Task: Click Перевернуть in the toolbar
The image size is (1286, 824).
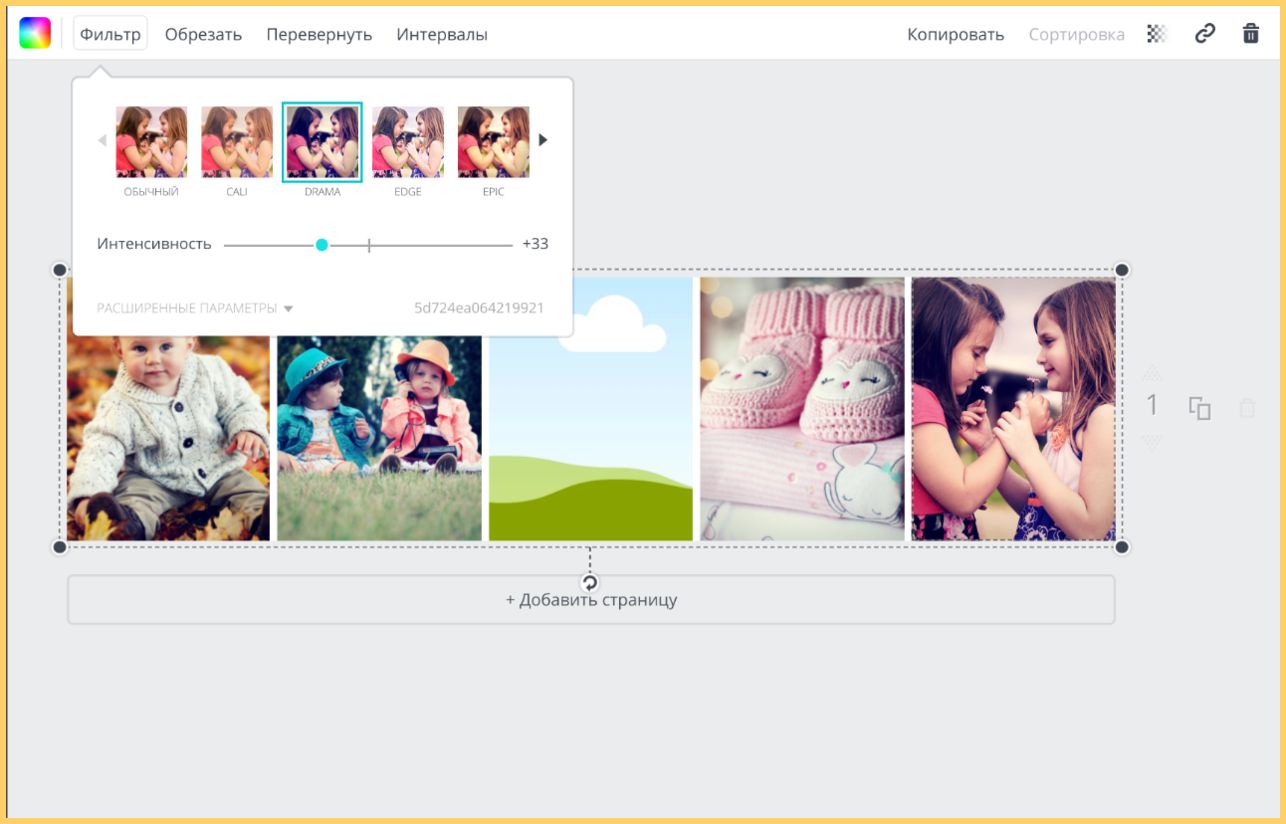Action: click(319, 34)
